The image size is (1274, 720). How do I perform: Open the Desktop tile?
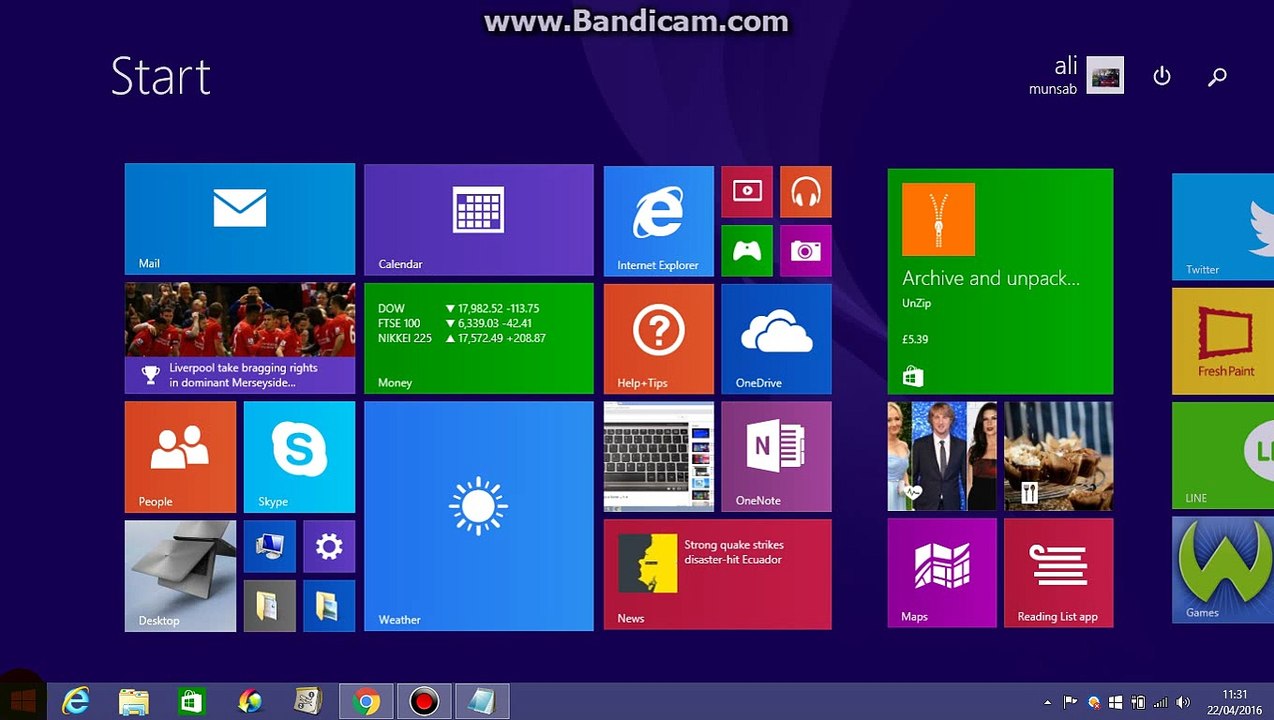click(181, 576)
